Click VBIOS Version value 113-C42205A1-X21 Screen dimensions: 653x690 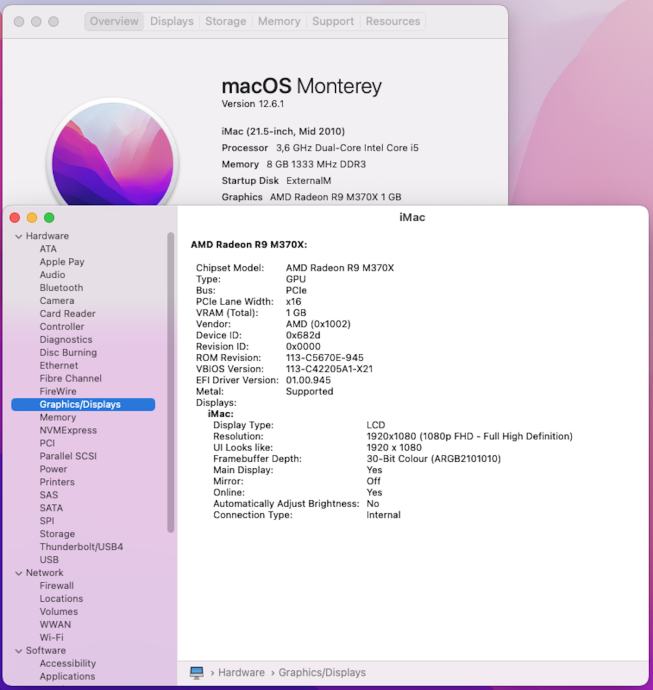(x=329, y=369)
